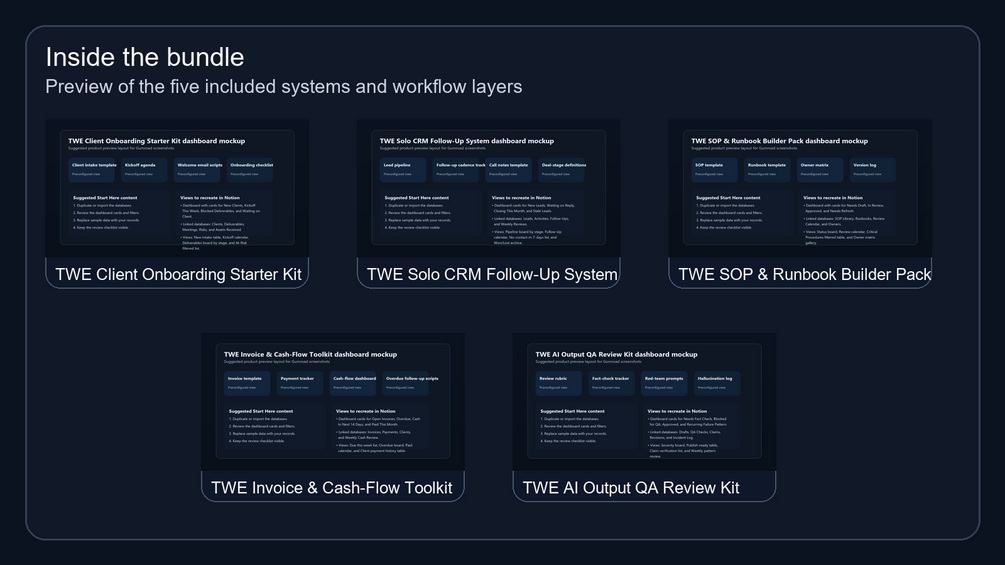The width and height of the screenshot is (1005, 565).
Task: Click the "Lead pipeline" card
Action: click(403, 170)
